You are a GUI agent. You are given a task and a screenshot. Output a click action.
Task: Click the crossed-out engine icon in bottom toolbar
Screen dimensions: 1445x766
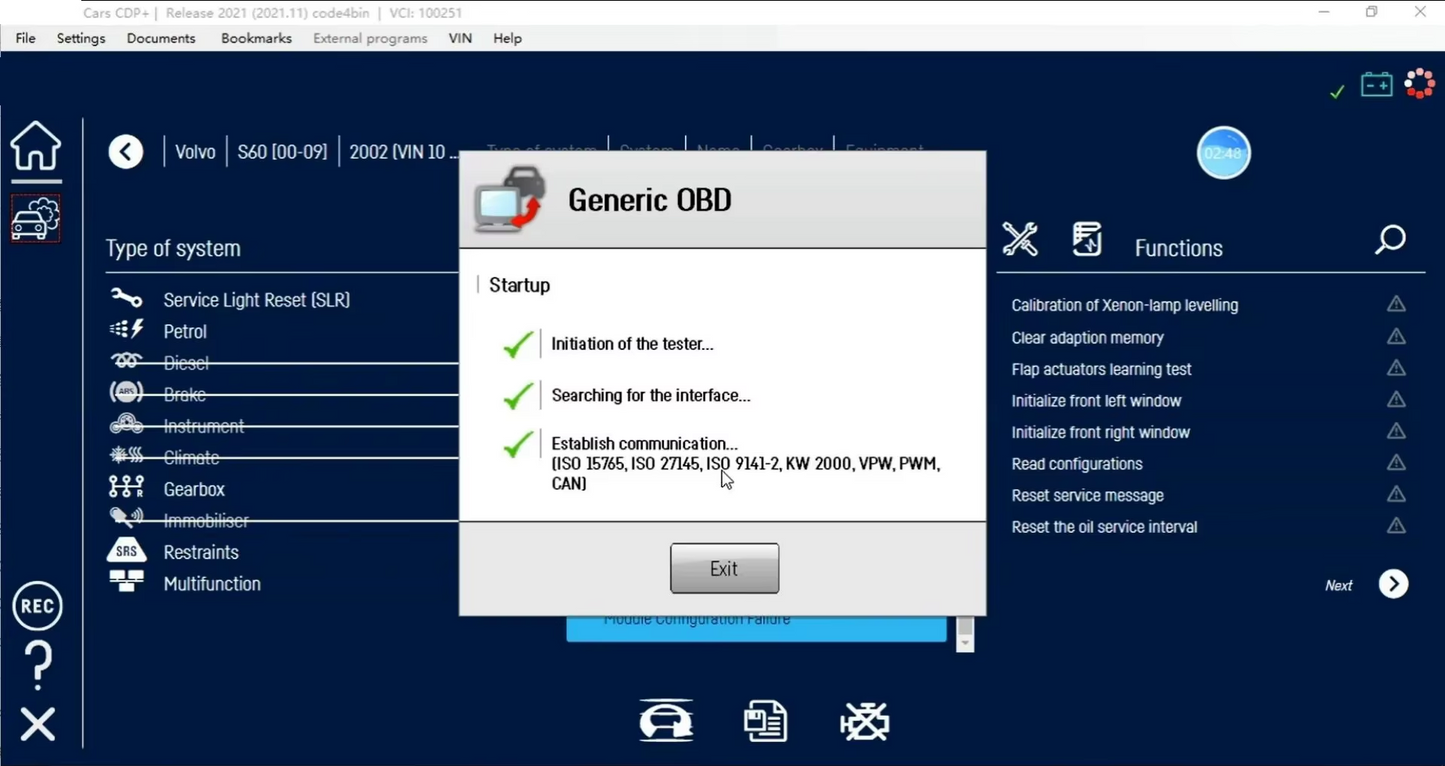tap(865, 721)
